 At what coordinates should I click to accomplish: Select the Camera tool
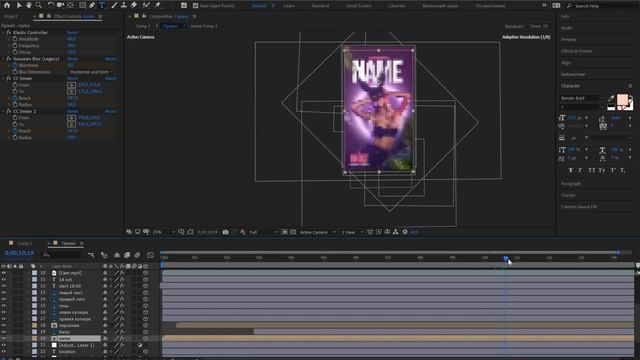pyautogui.click(x=60, y=5)
